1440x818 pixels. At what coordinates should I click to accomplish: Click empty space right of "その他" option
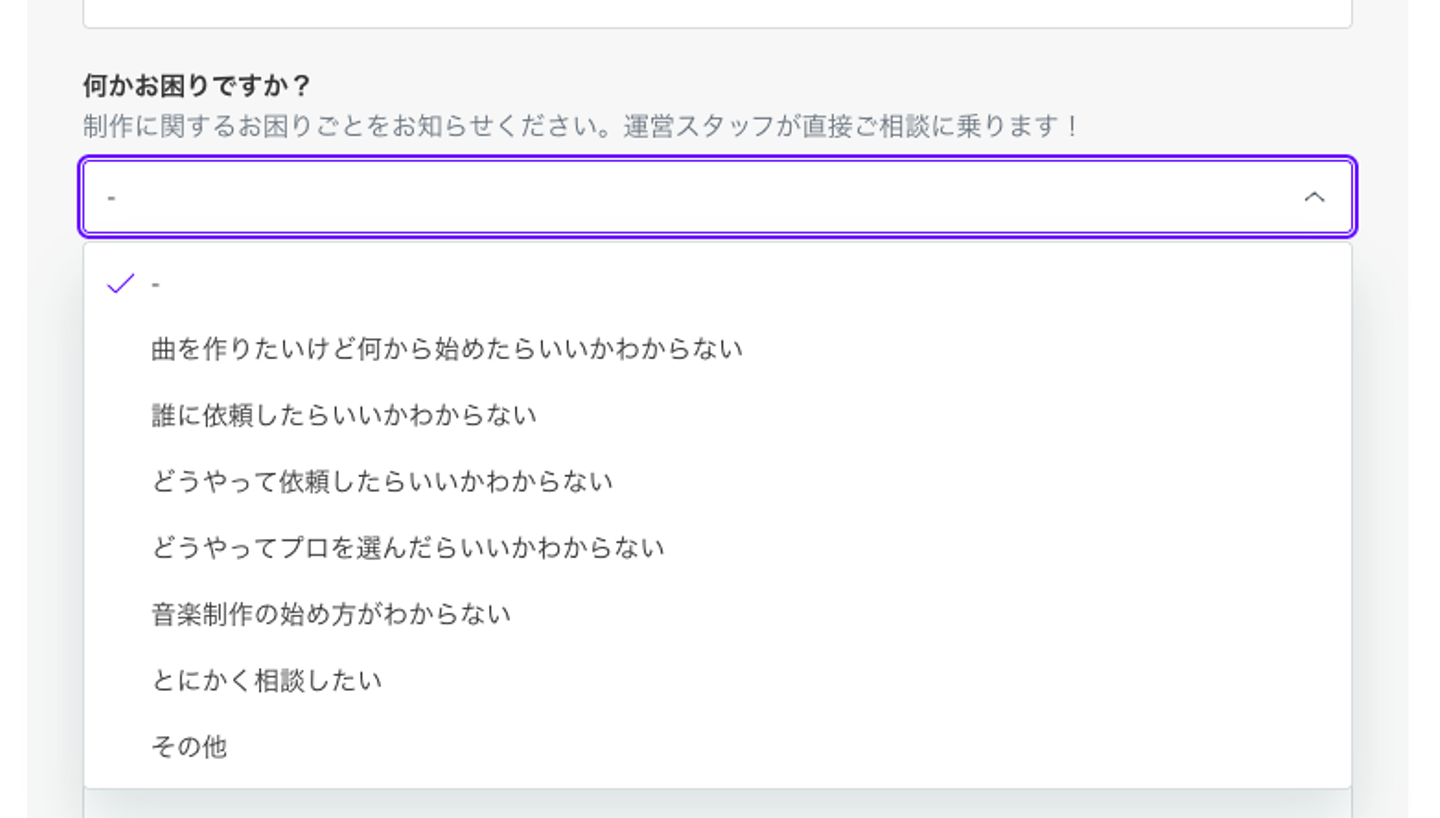(800, 747)
